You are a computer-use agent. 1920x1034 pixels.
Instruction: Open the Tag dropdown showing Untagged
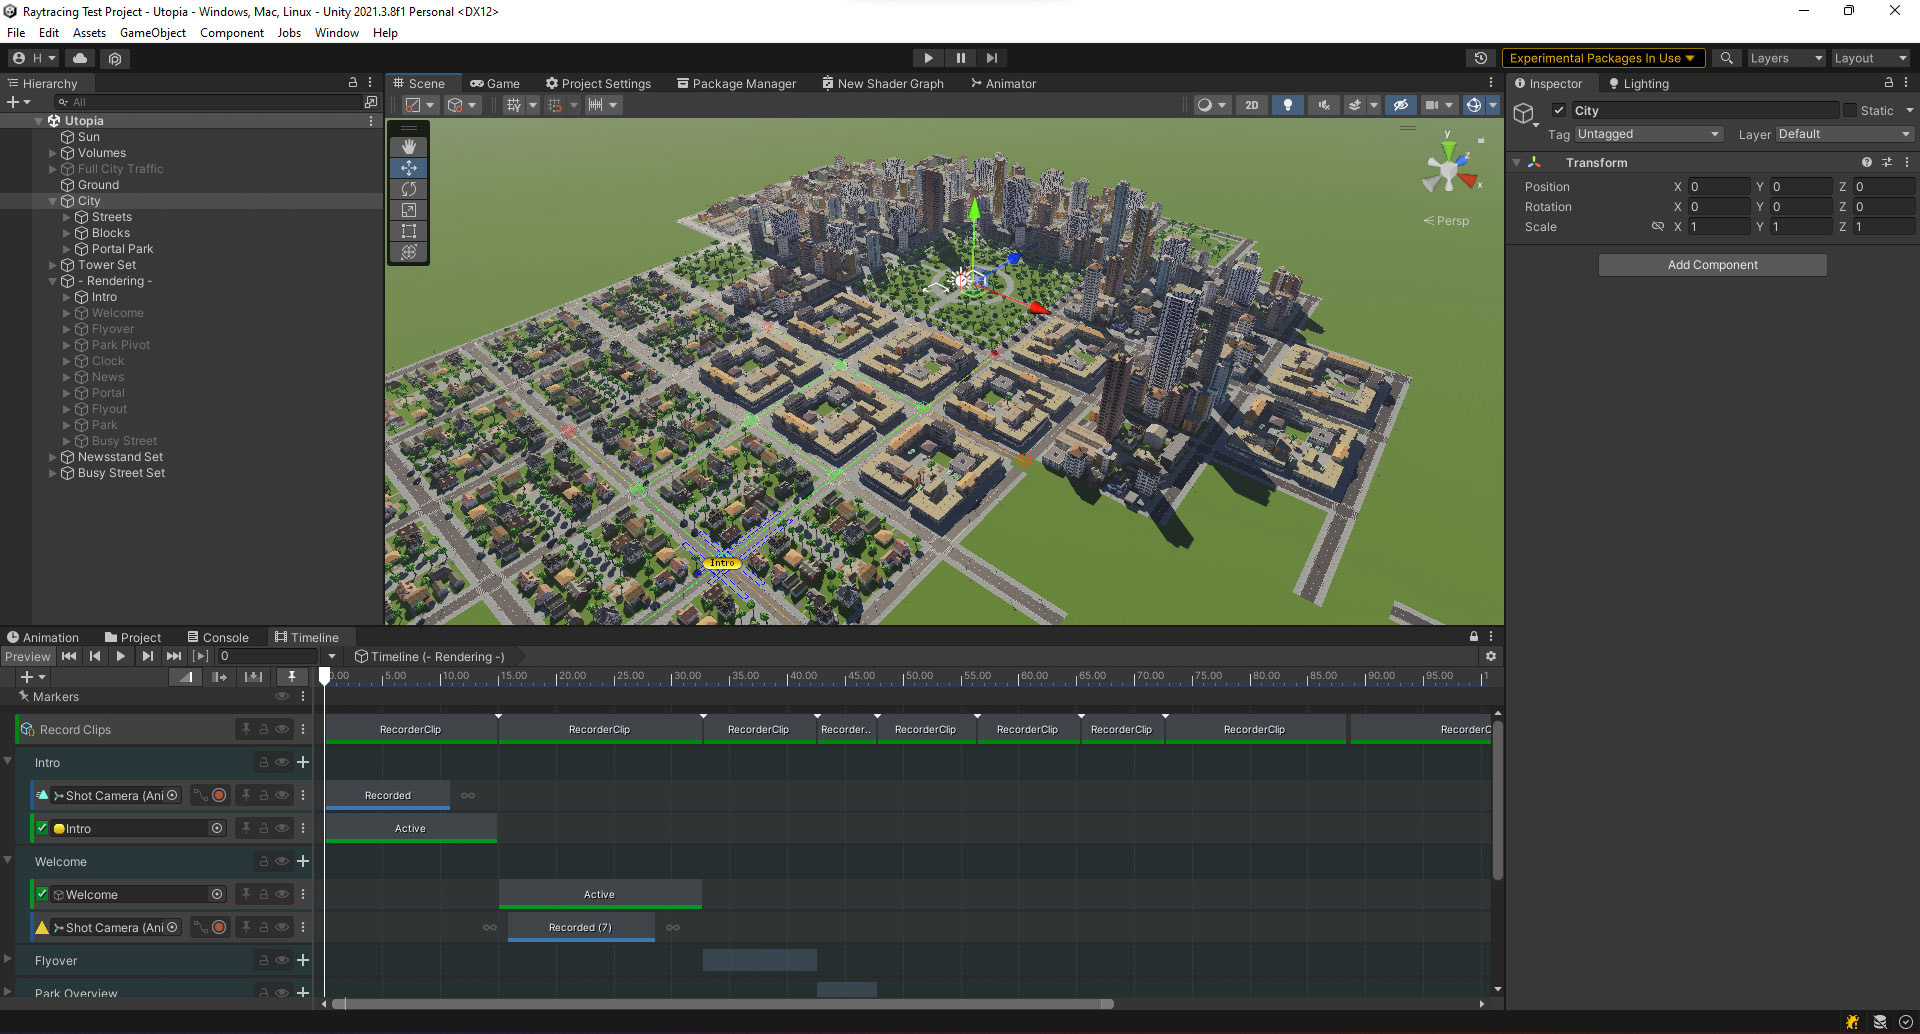point(1648,134)
